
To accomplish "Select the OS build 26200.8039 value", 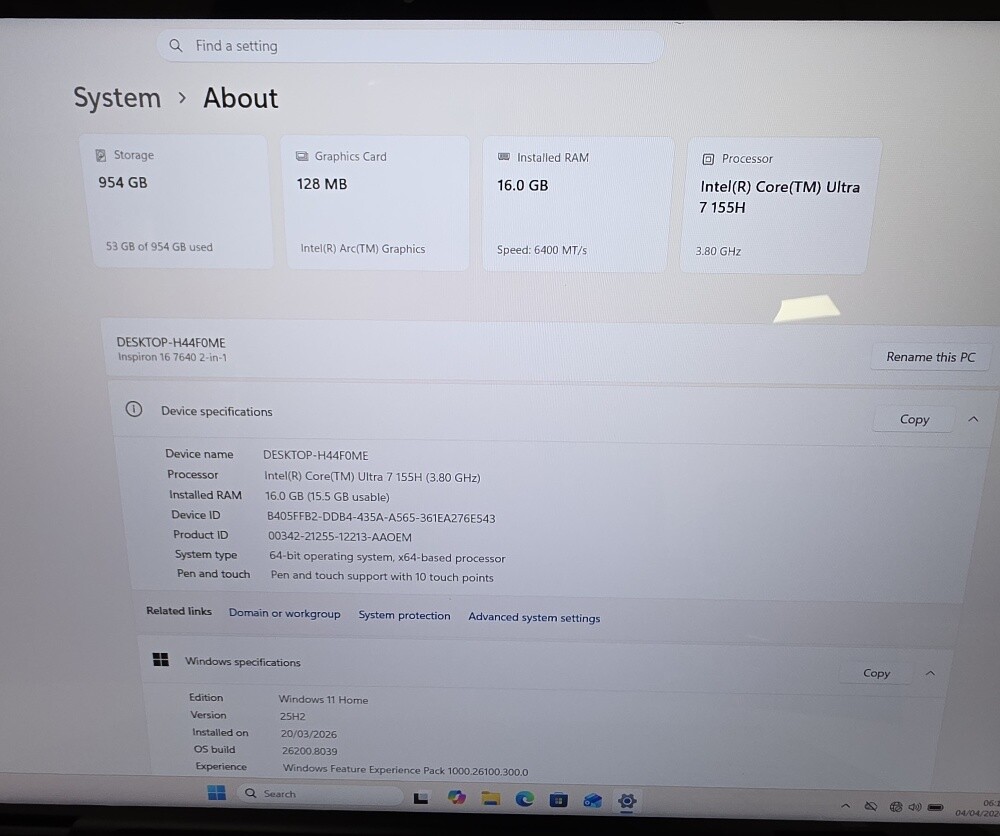I will coord(309,751).
